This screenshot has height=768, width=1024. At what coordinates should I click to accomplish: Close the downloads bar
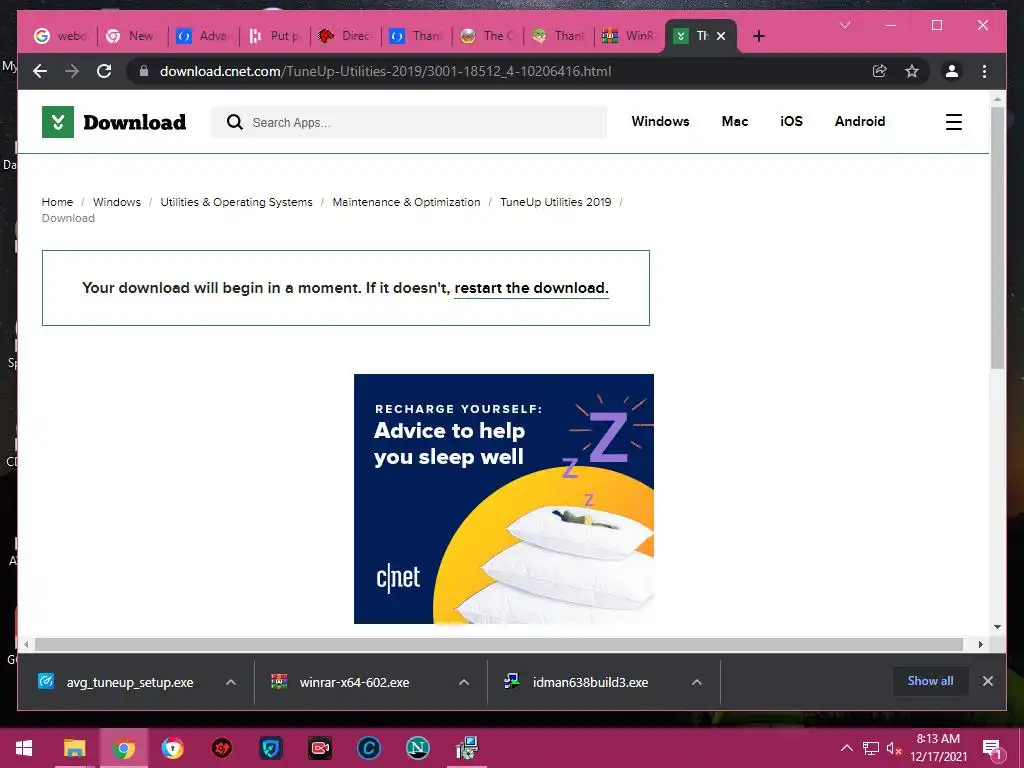point(987,681)
